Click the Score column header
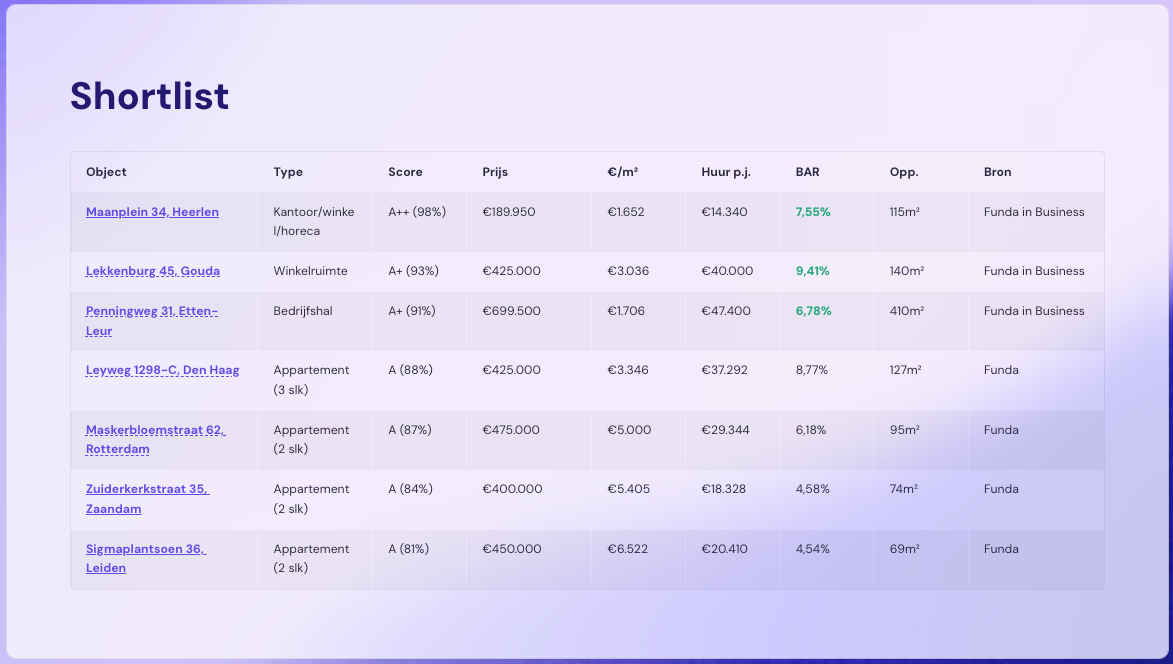1173x664 pixels. (x=405, y=172)
